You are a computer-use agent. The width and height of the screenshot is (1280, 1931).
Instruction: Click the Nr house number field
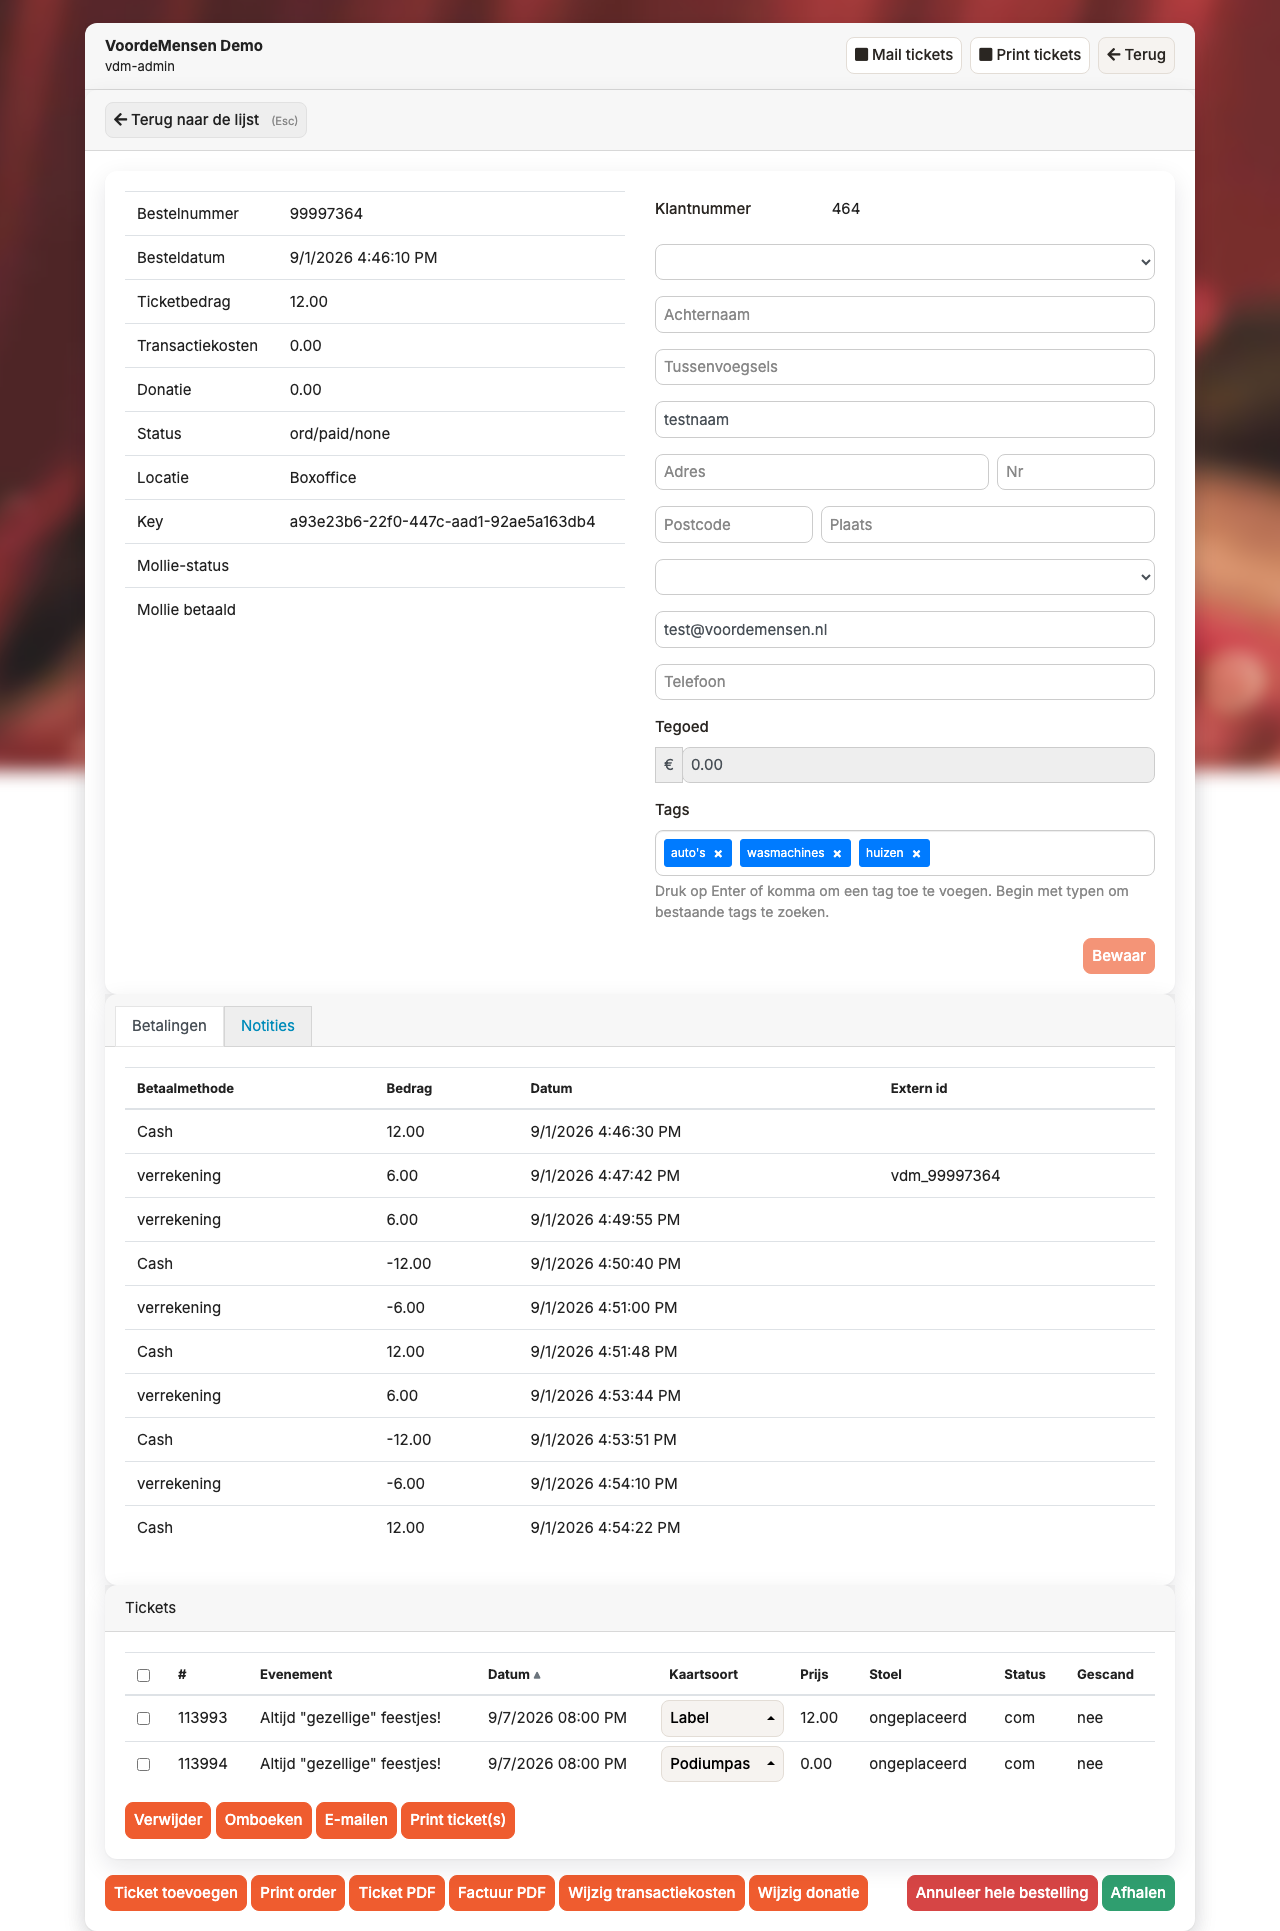(1076, 472)
